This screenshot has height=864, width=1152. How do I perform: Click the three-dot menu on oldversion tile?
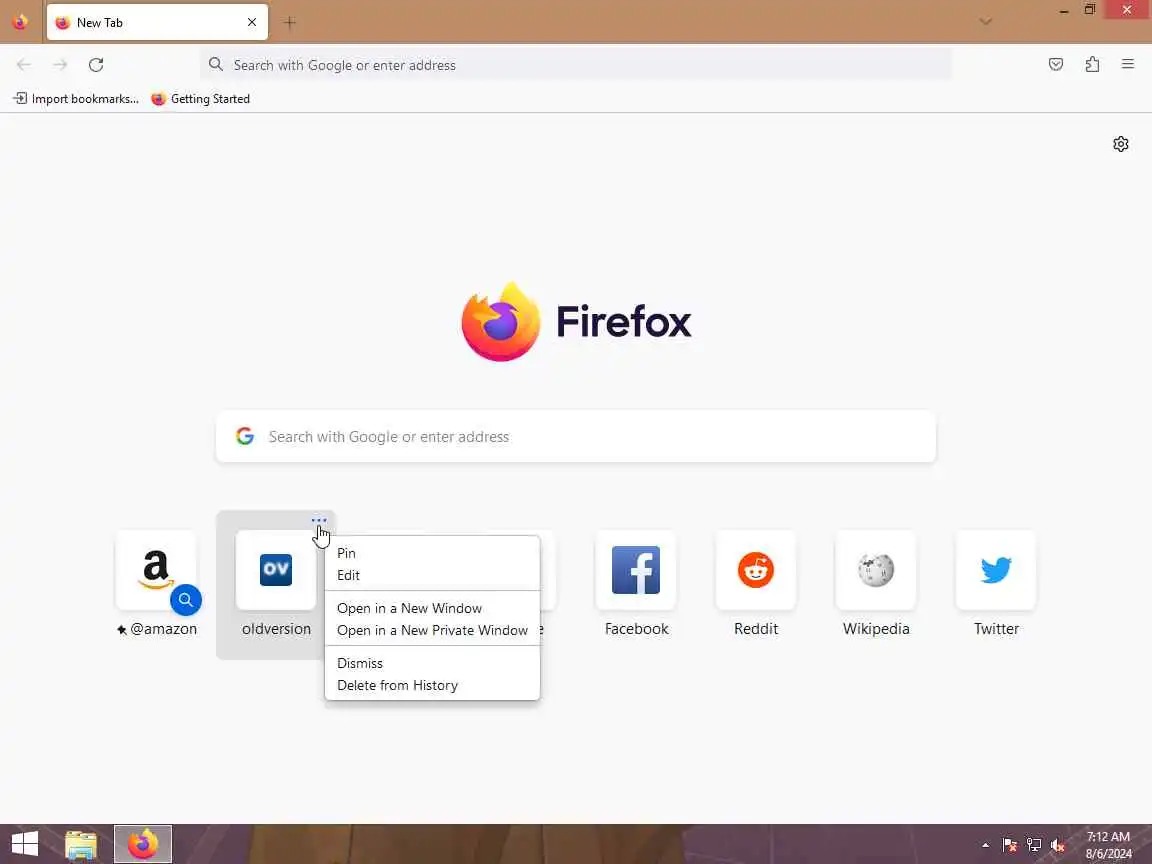(x=319, y=520)
